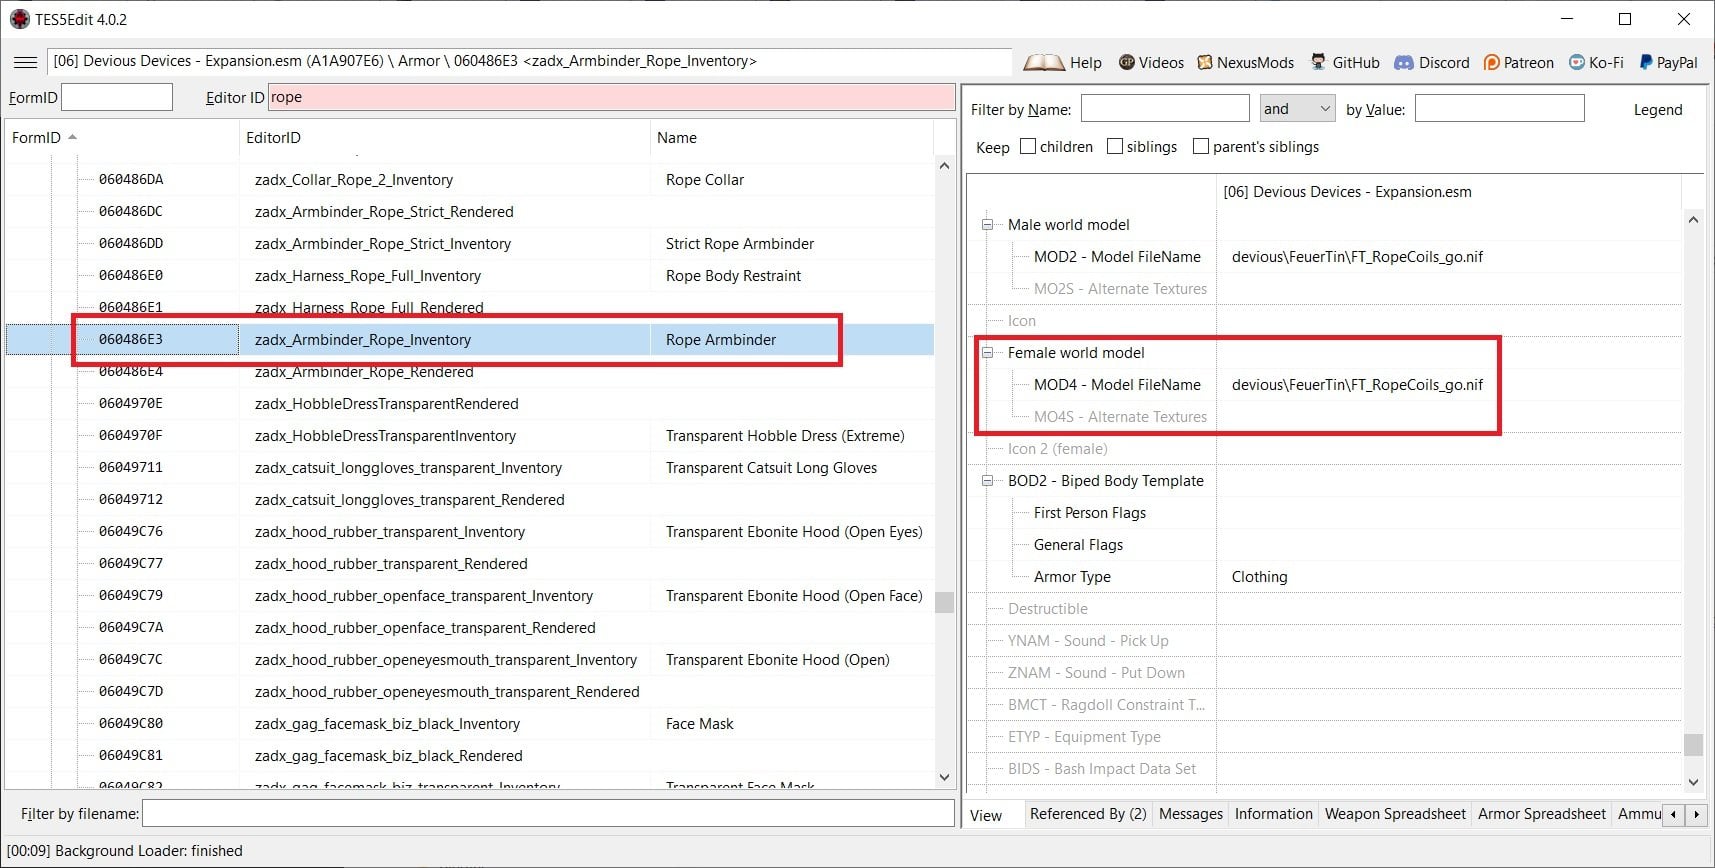Select the Strict Rope Armbinder row
The height and width of the screenshot is (868, 1715).
point(470,244)
